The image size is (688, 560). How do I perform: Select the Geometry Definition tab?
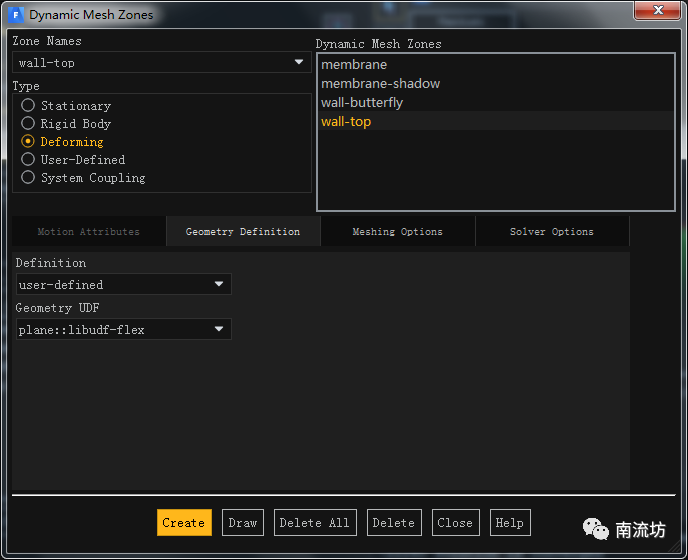click(x=242, y=232)
